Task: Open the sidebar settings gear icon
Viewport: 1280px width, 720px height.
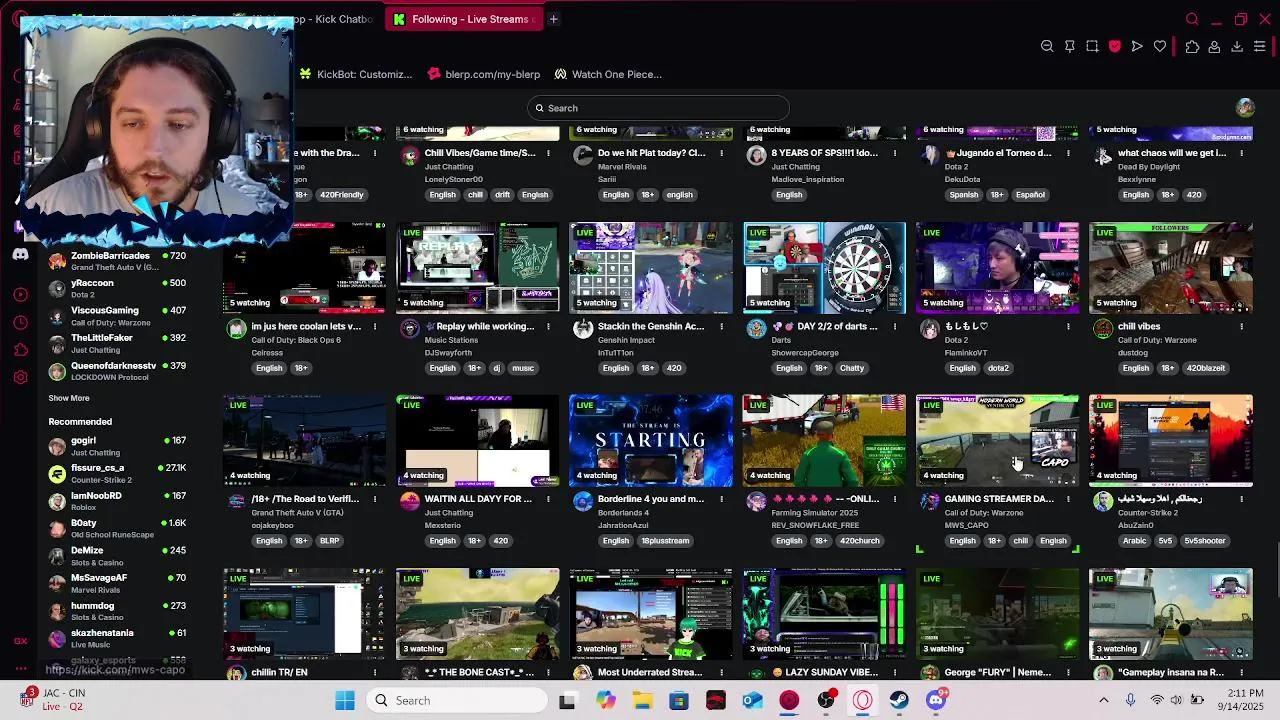Action: tap(20, 377)
